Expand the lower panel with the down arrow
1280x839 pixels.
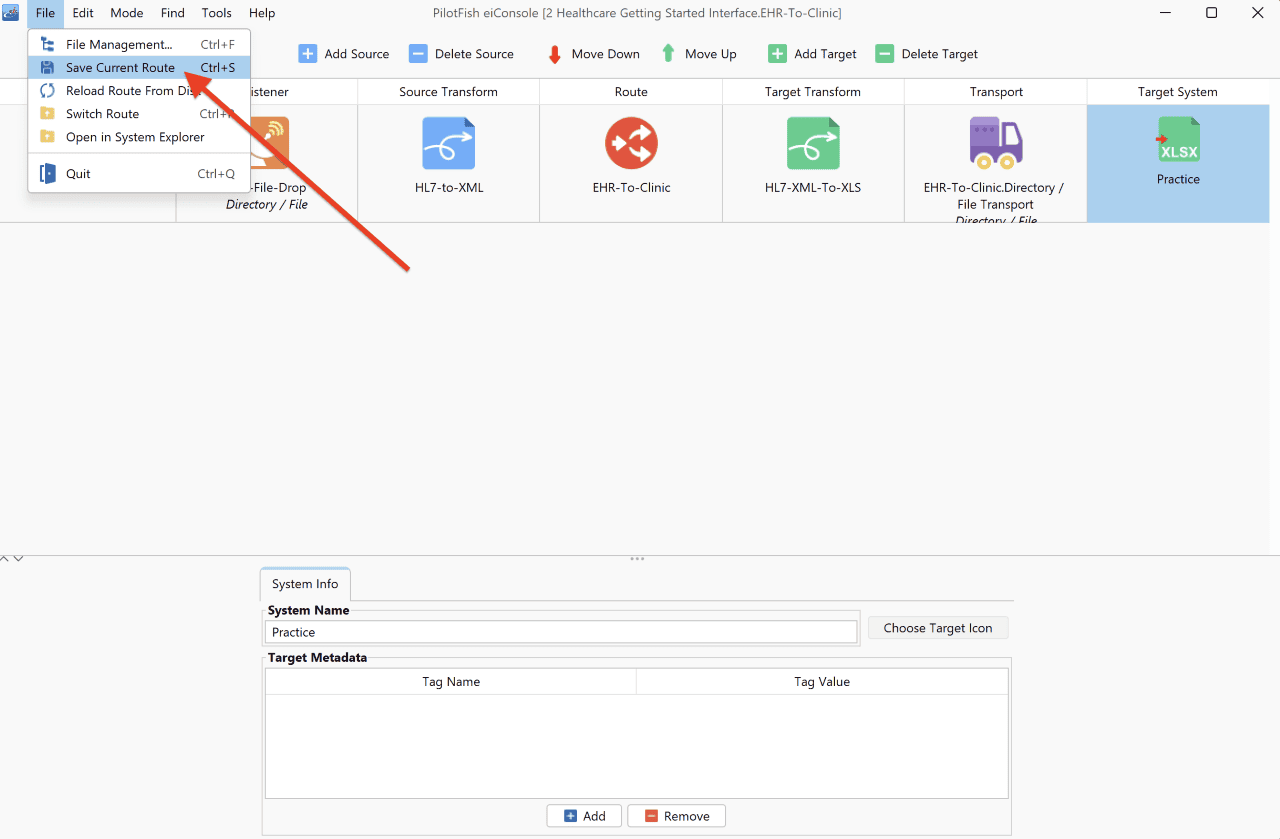click(x=18, y=559)
